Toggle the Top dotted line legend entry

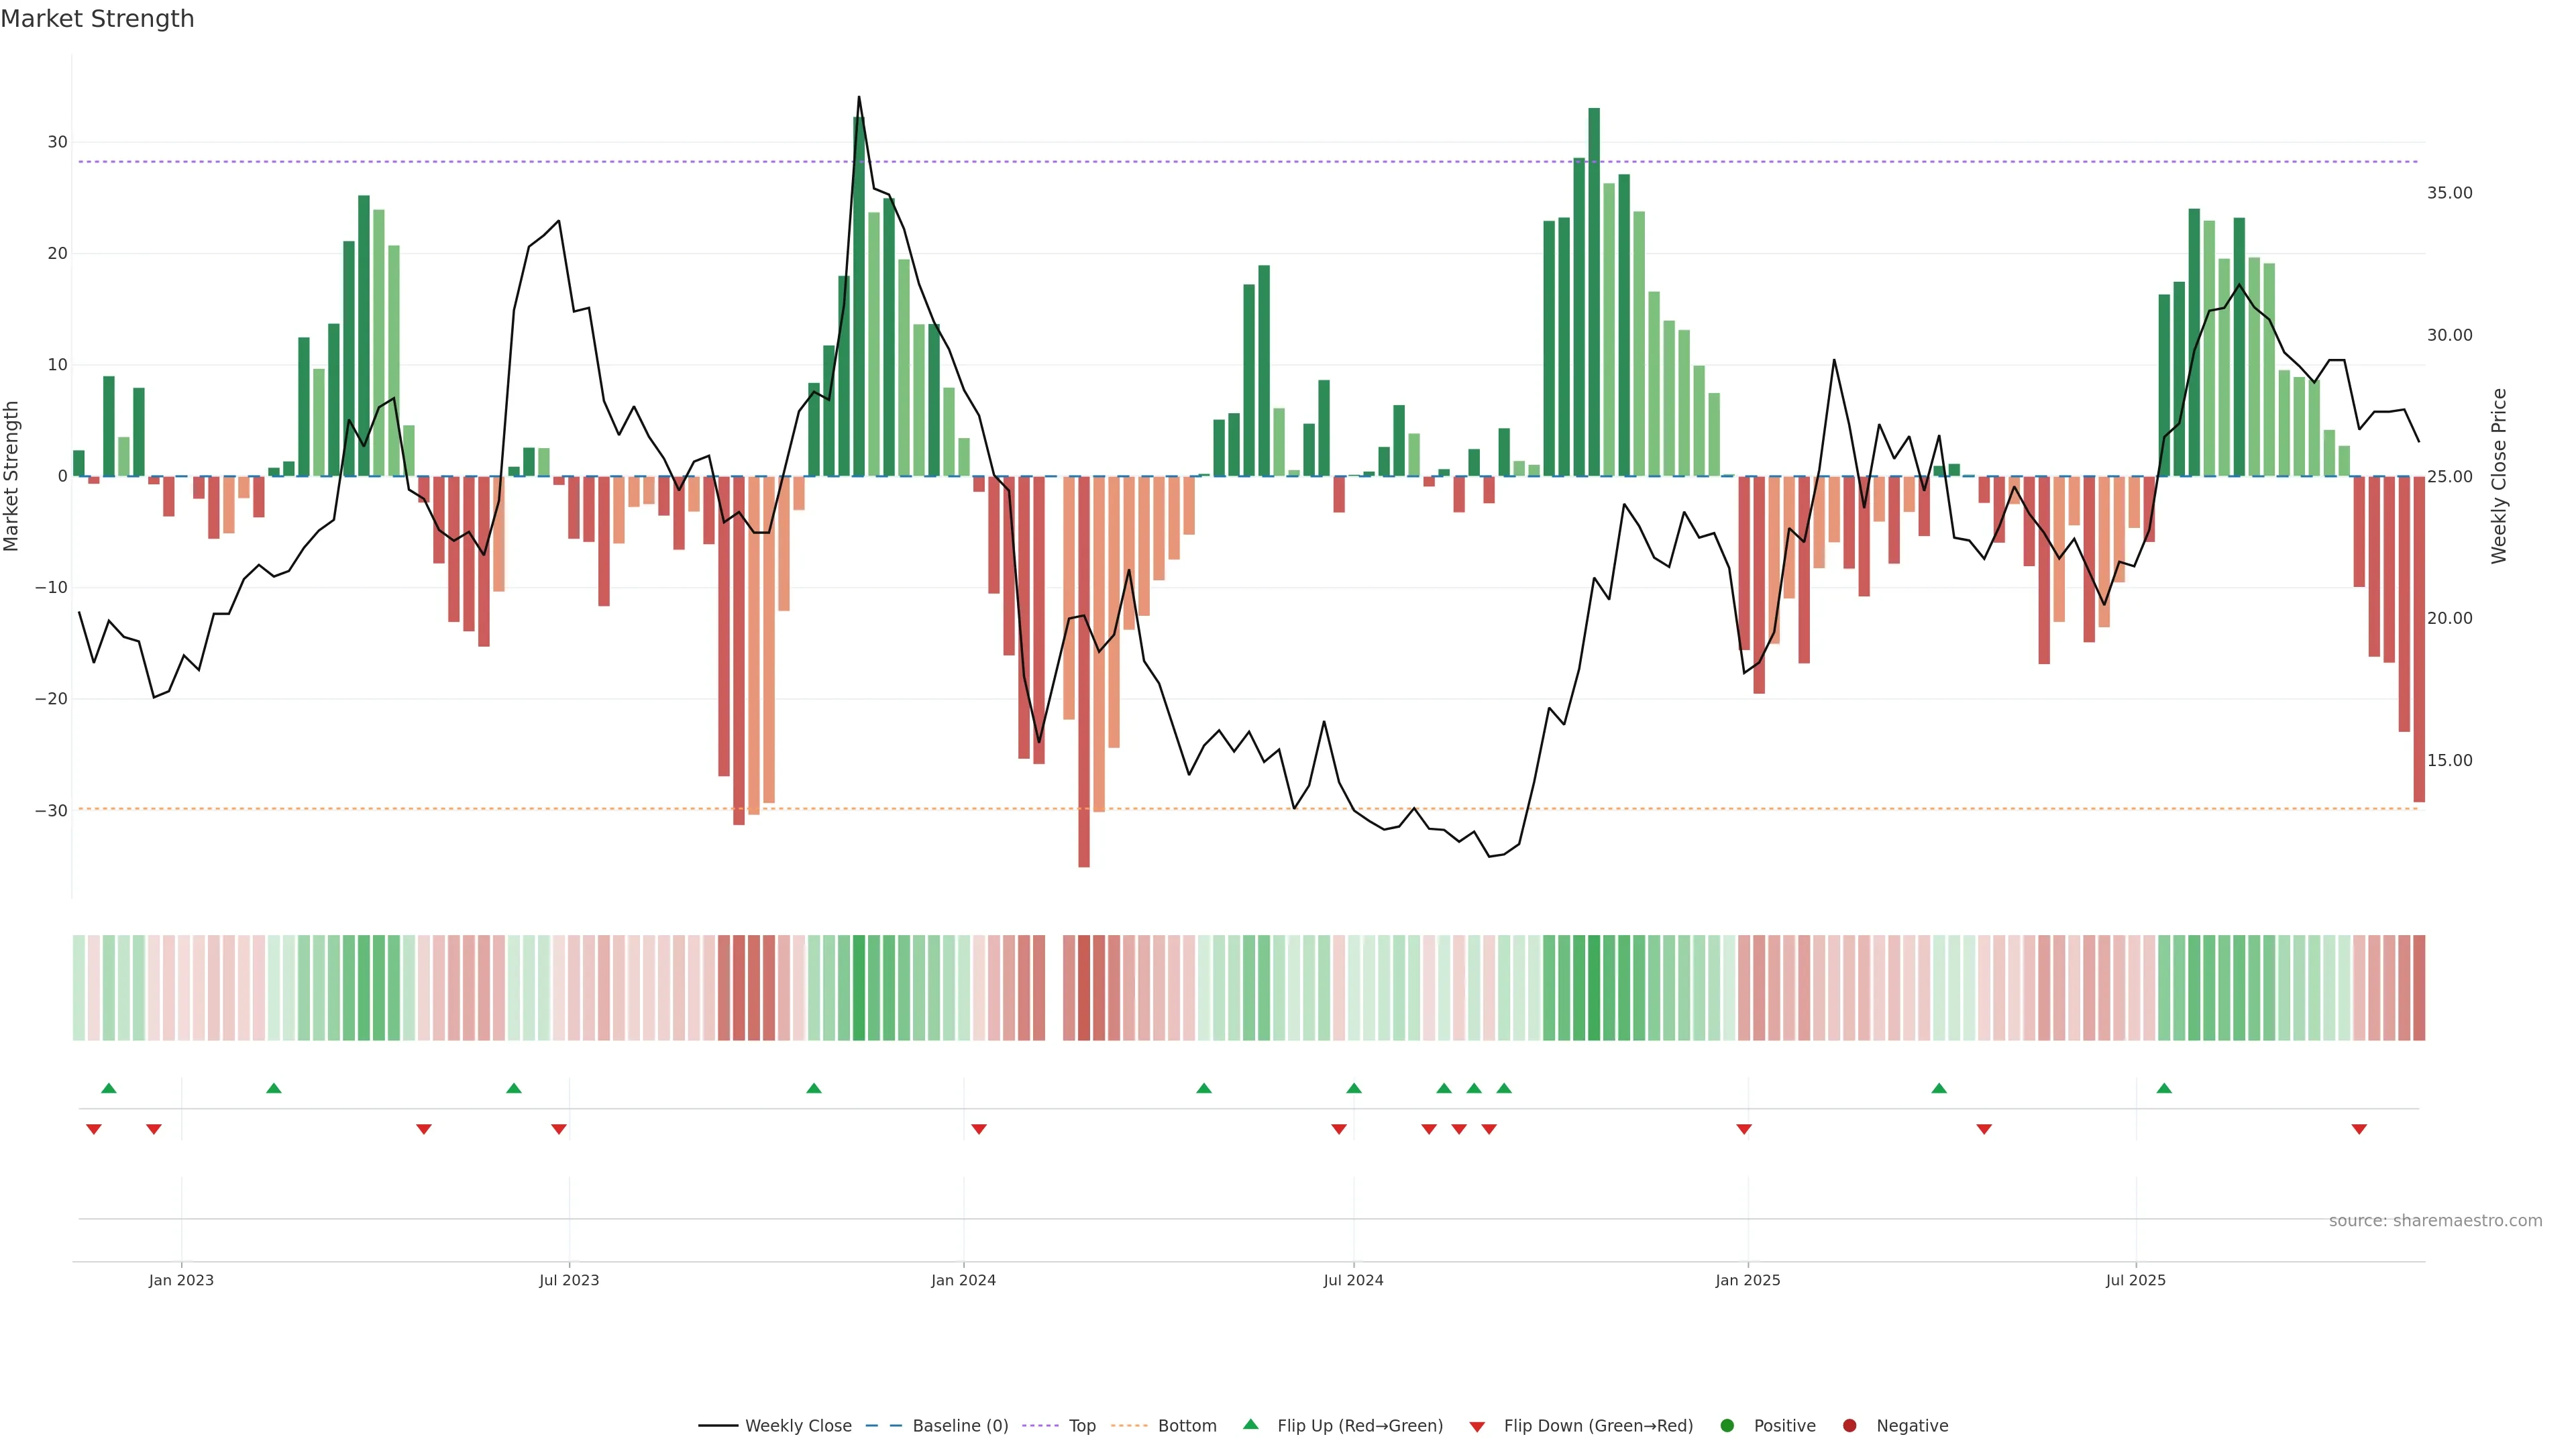[1060, 1425]
